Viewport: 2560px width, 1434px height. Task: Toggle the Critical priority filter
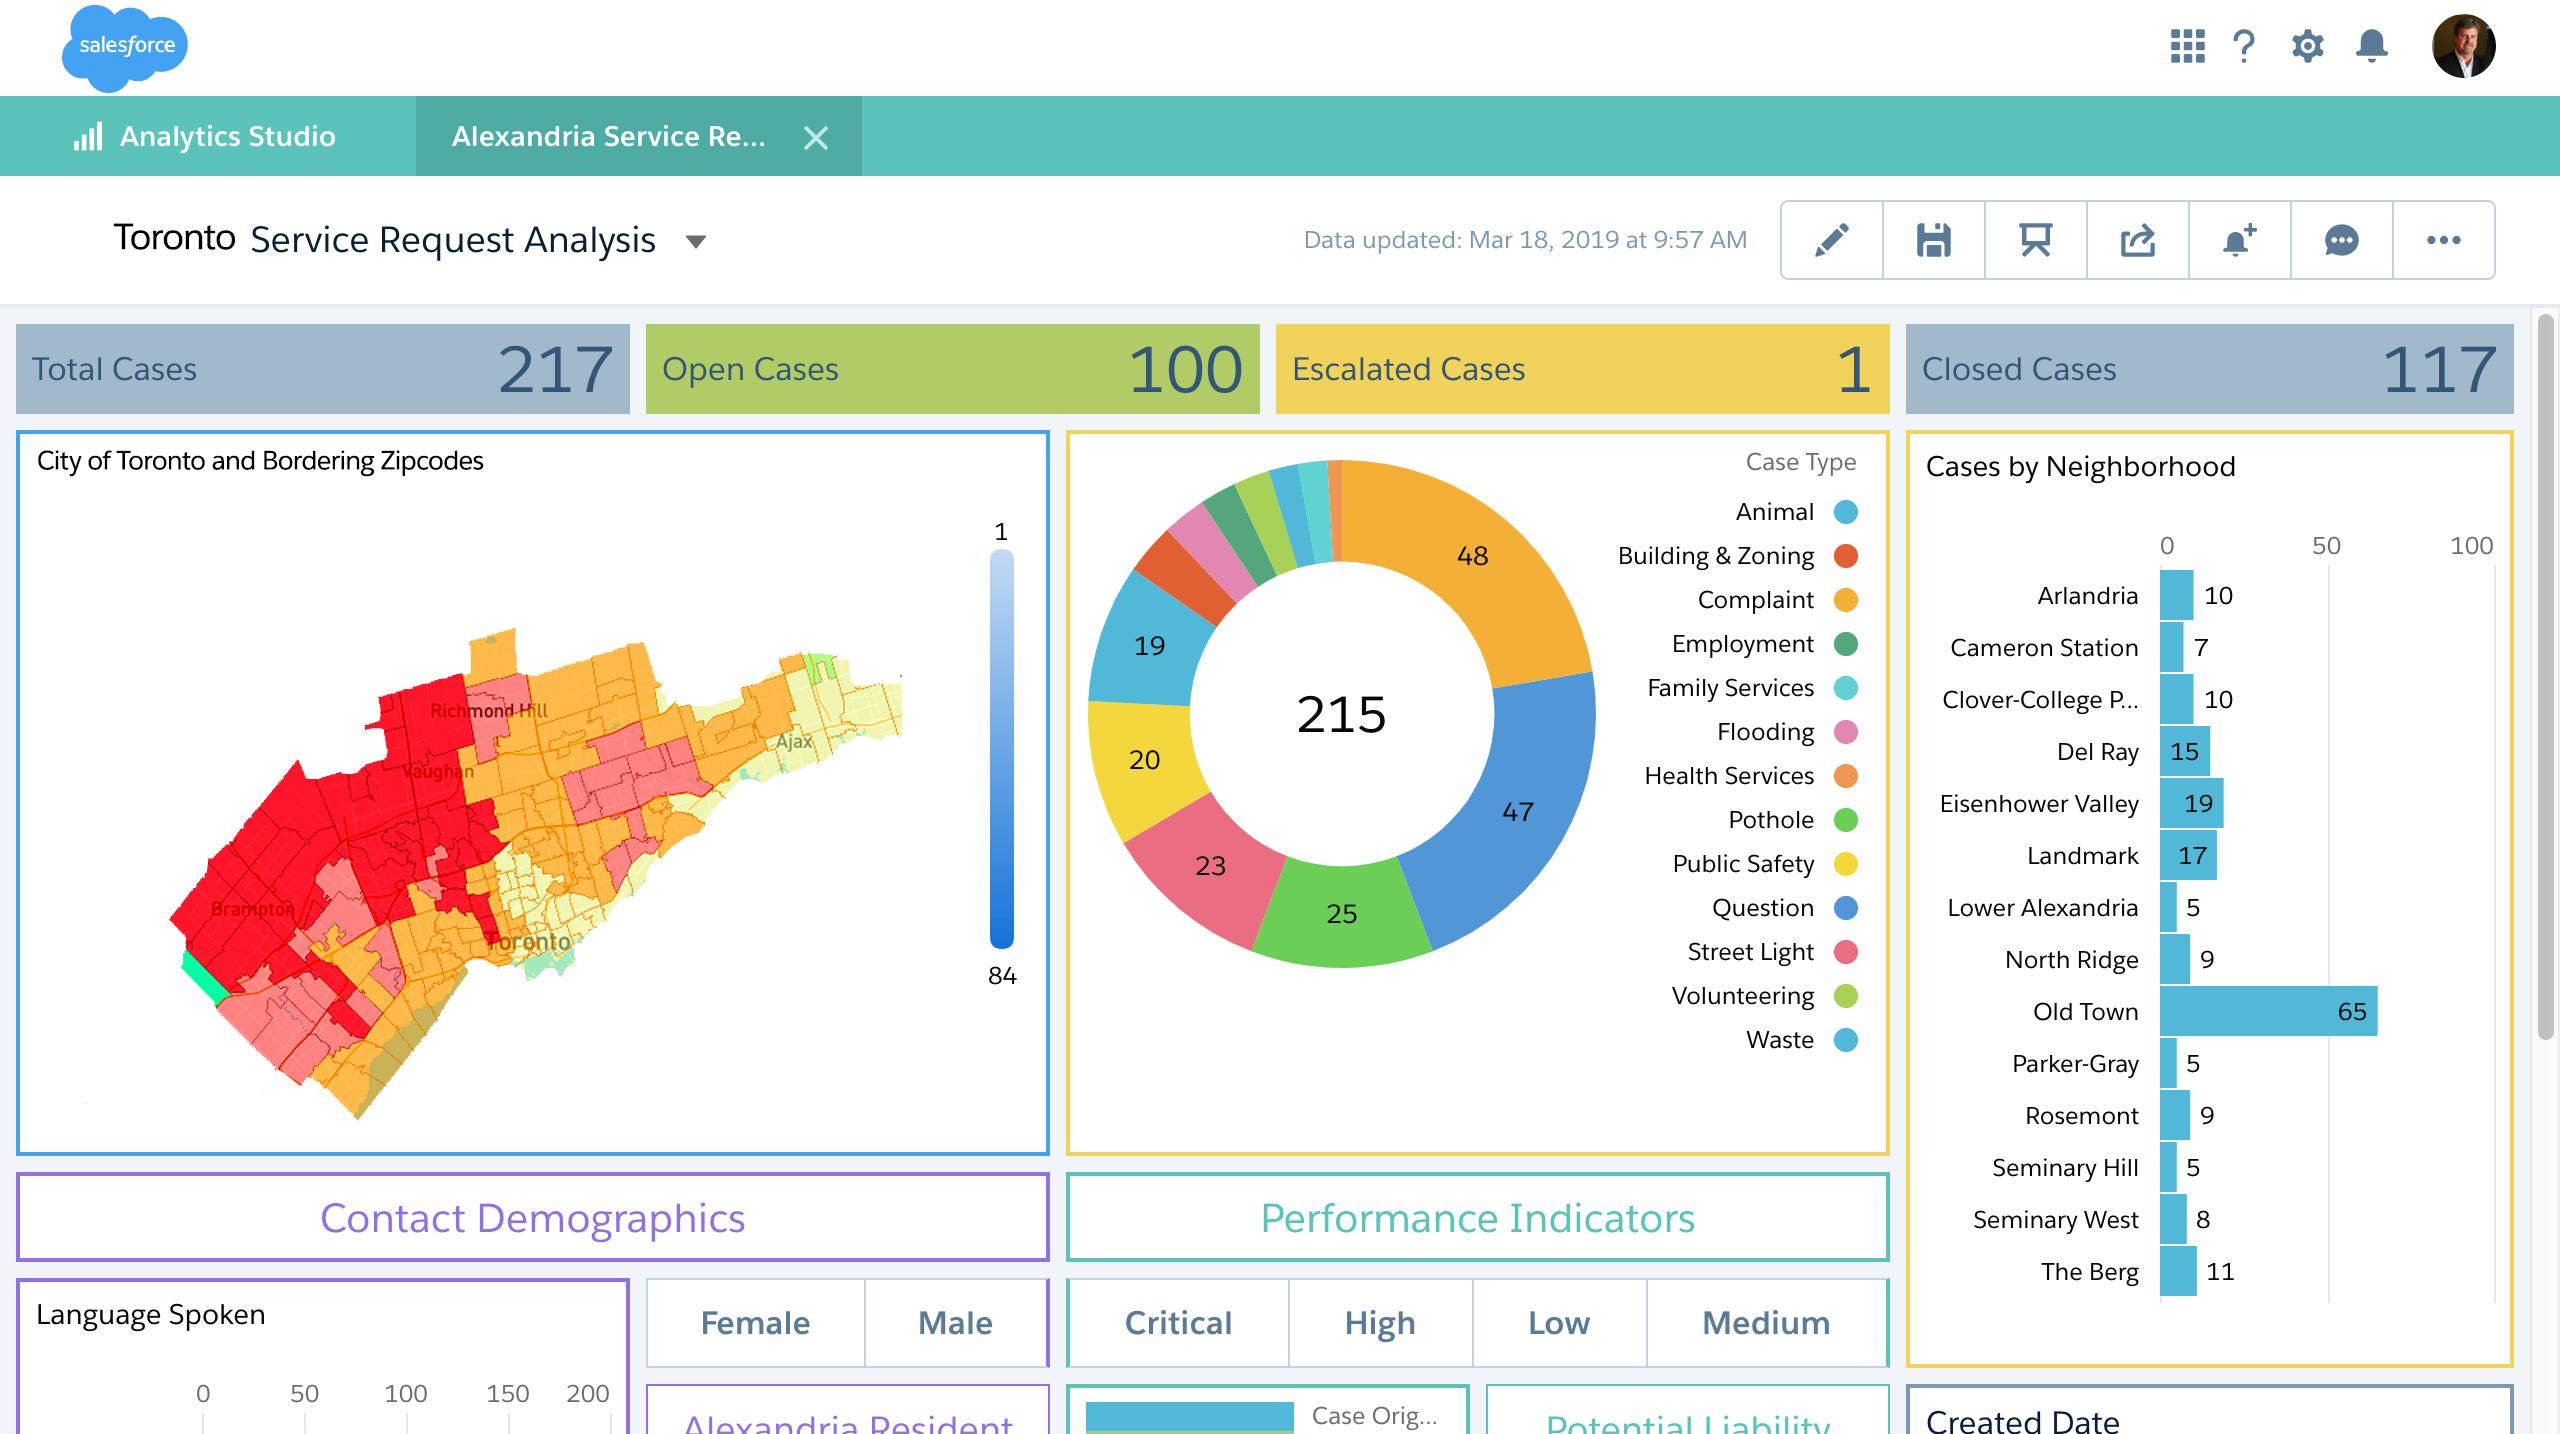1178,1323
